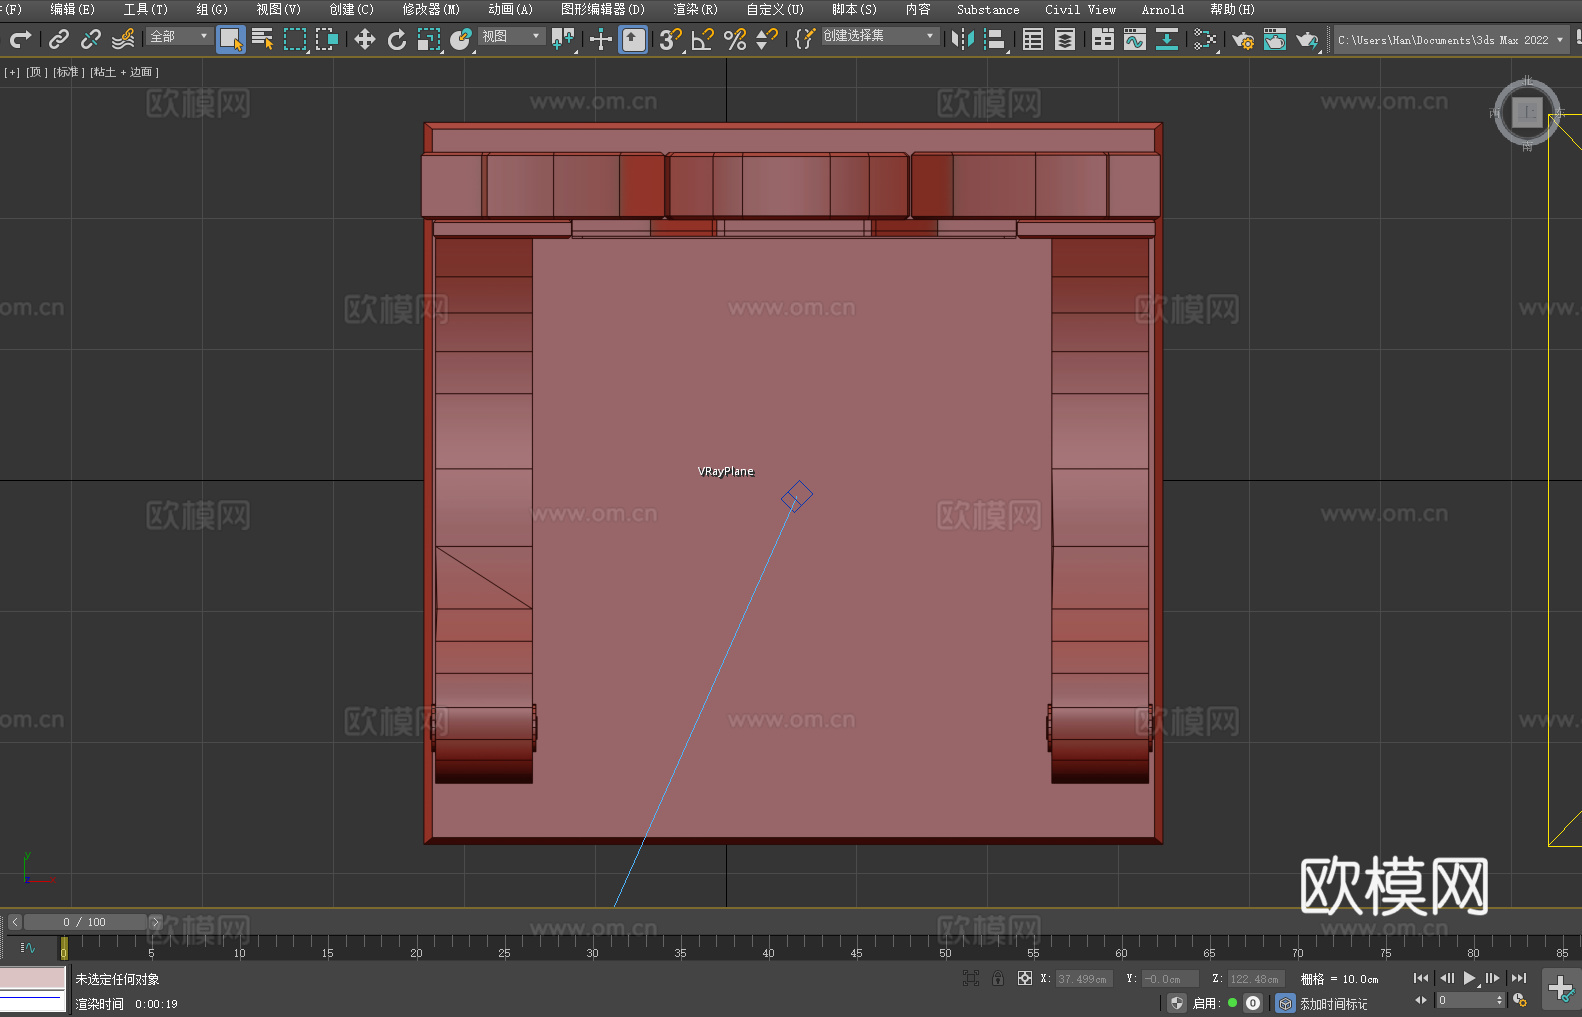Open viewport [顶] view menu
This screenshot has height=1017, width=1582.
click(x=37, y=72)
